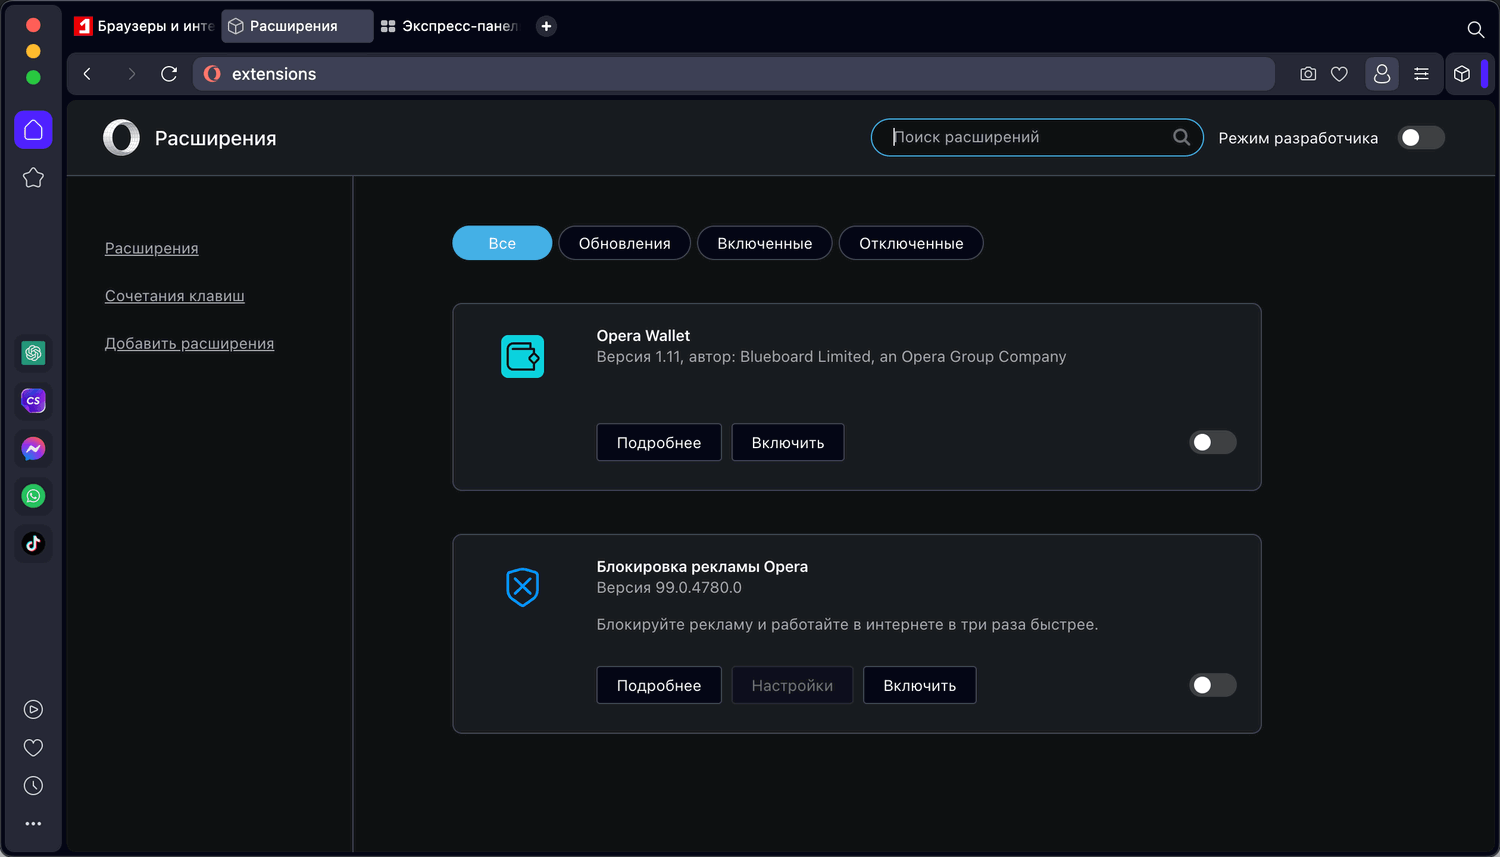This screenshot has height=857, width=1500.
Task: Click the ad blocker shield icon
Action: click(x=522, y=587)
